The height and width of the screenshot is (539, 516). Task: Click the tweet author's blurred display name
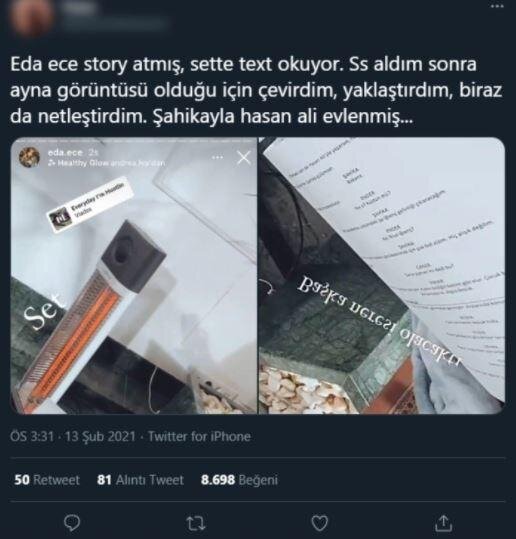(79, 9)
